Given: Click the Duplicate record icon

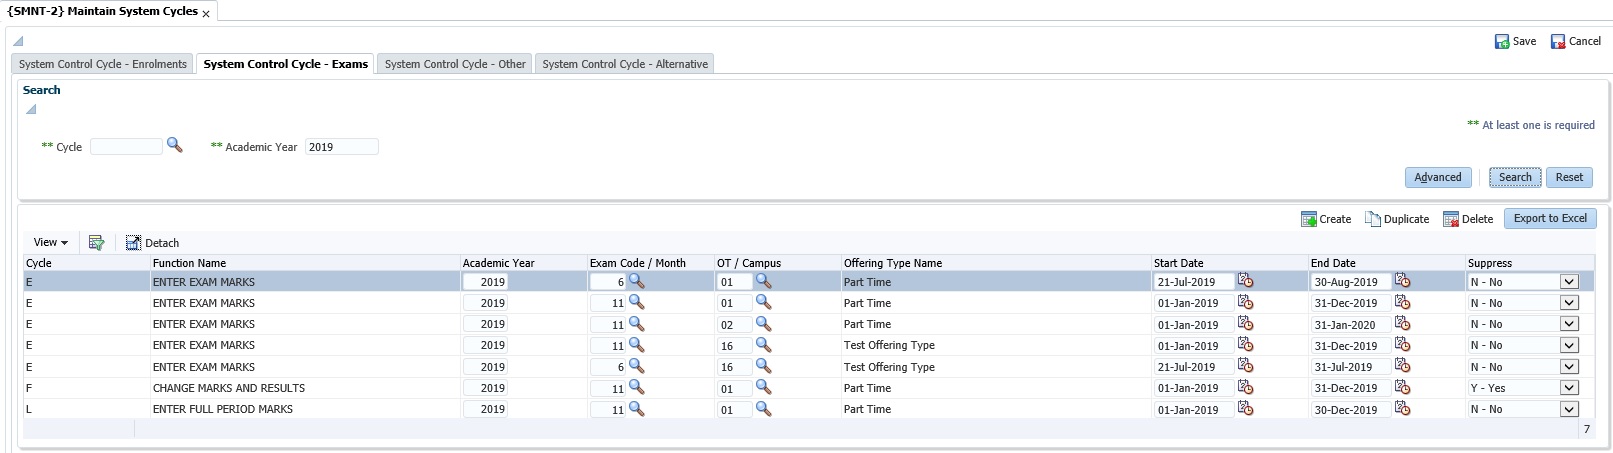Looking at the screenshot, I should tap(1373, 219).
